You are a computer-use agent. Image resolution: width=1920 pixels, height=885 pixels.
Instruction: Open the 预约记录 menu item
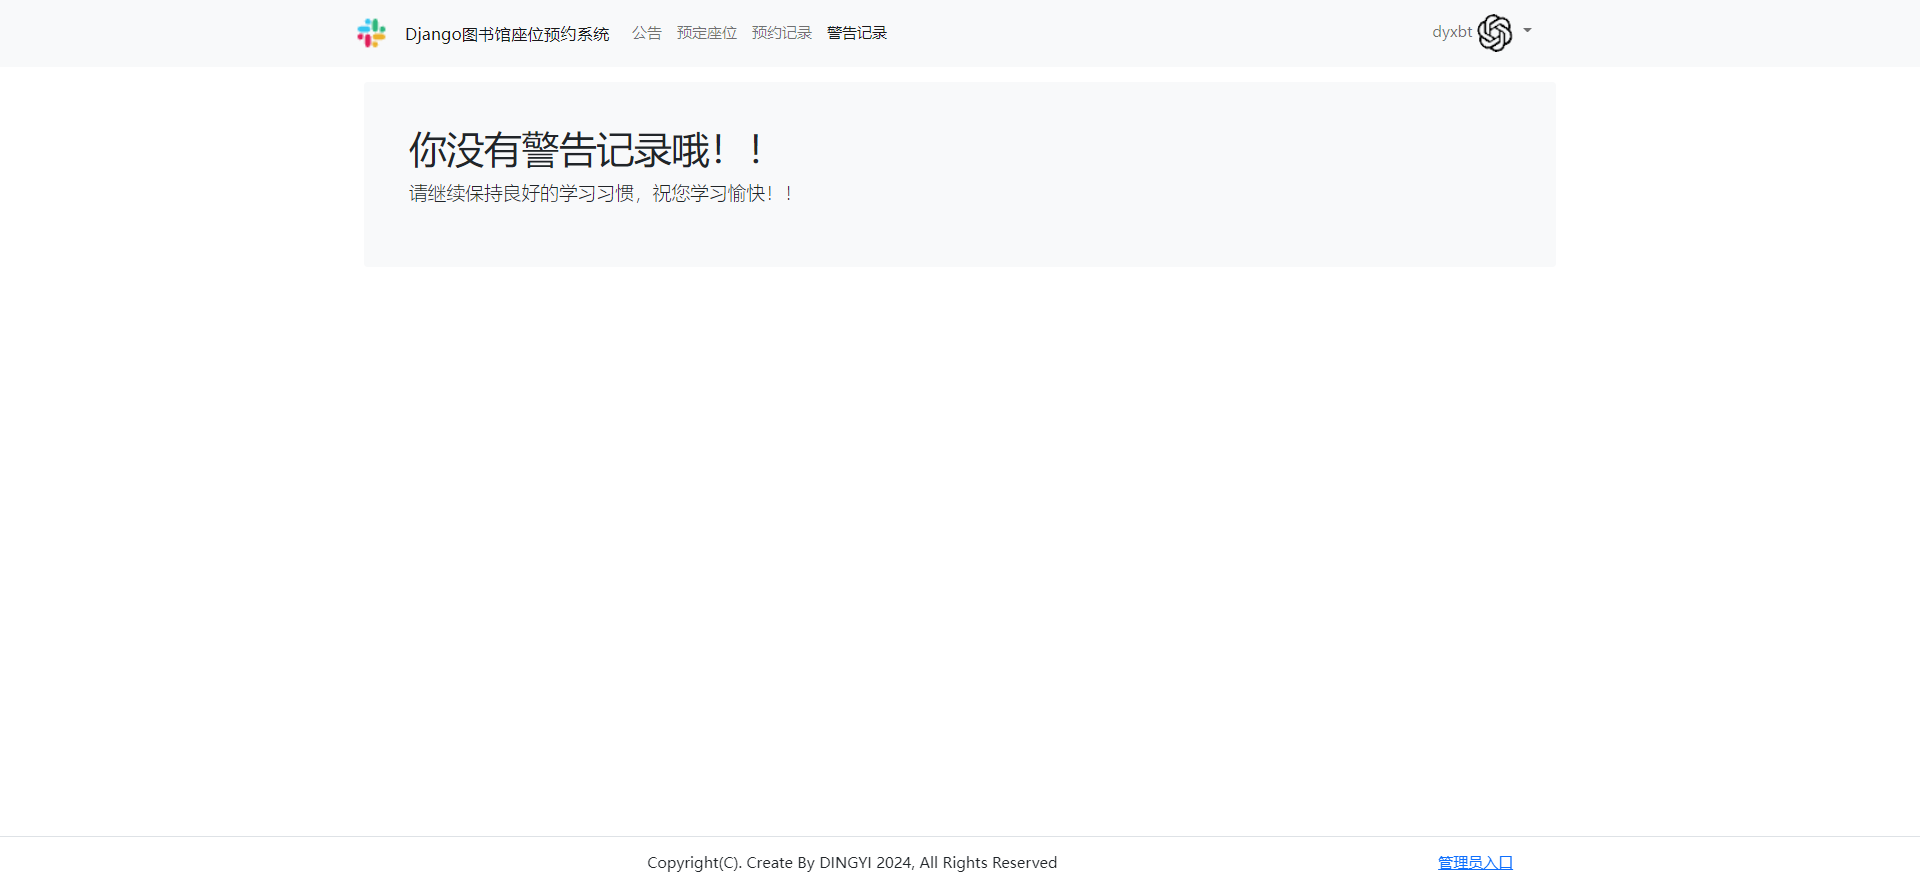pyautogui.click(x=782, y=33)
